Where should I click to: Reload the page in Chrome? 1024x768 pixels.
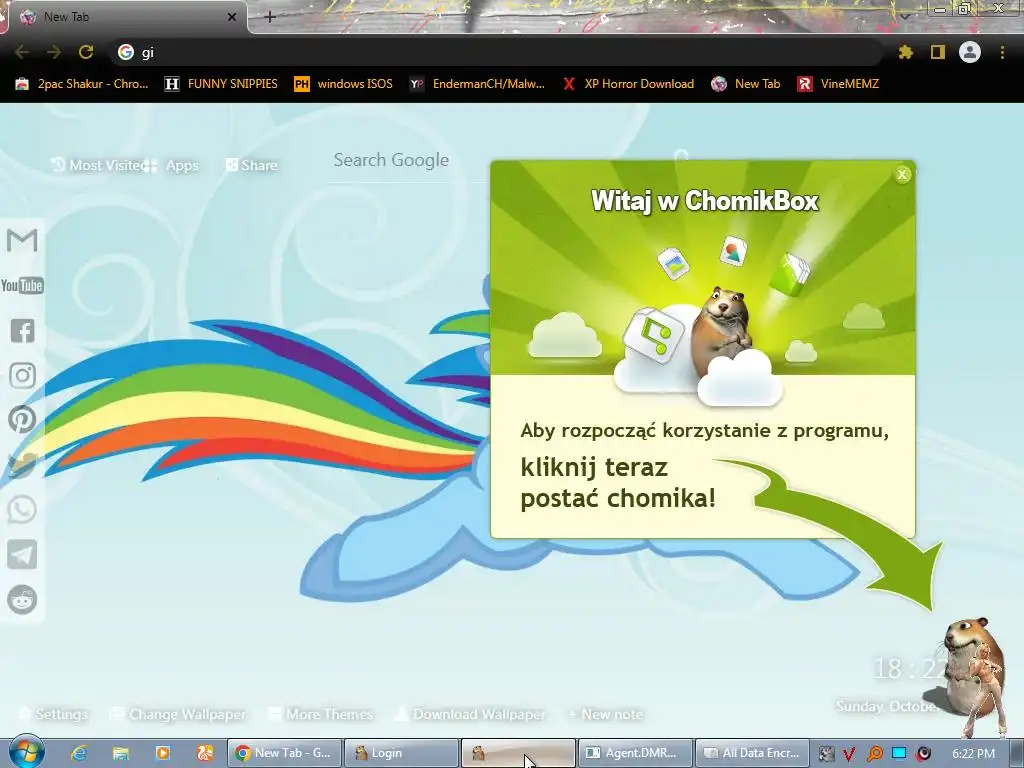86,52
